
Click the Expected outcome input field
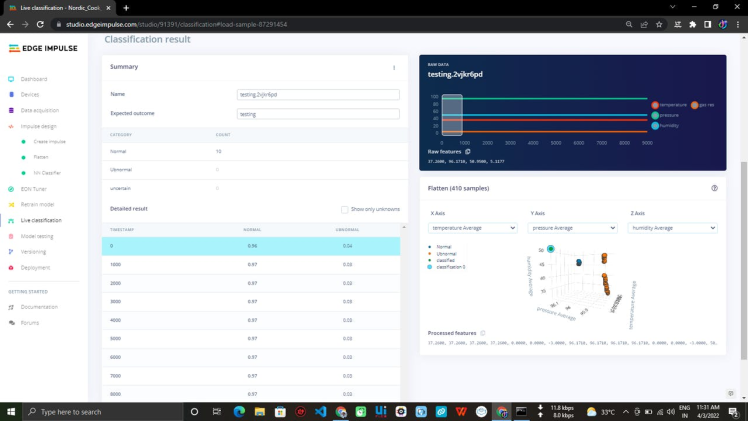[318, 114]
